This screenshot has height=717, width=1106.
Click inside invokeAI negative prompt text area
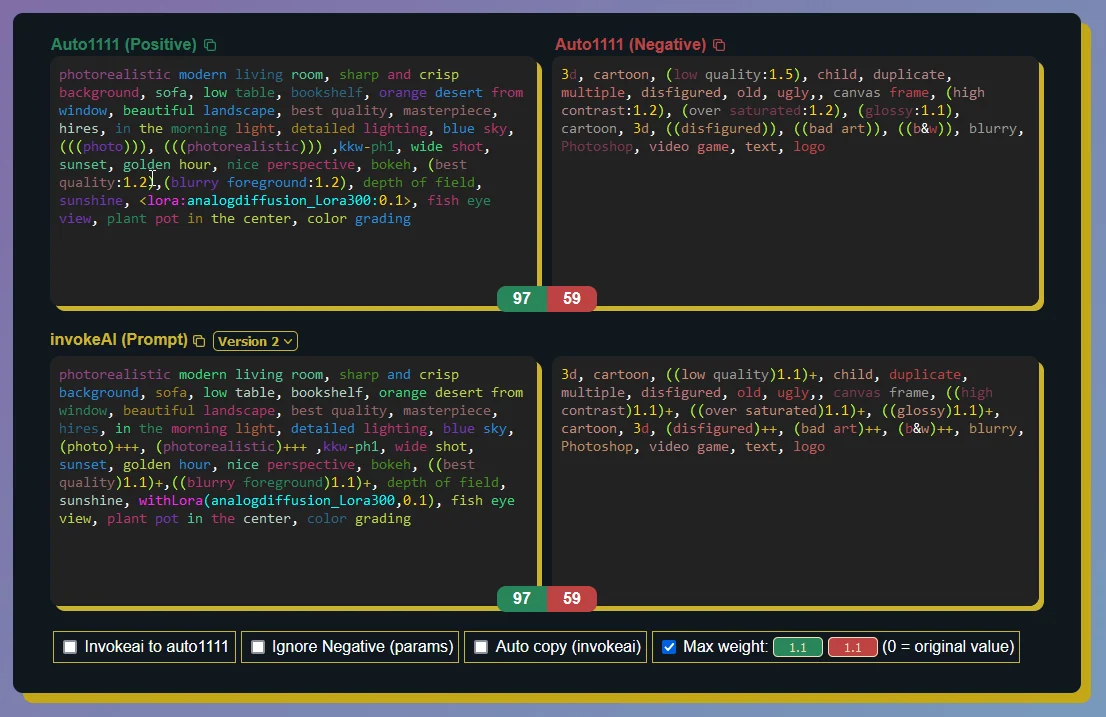[795, 482]
